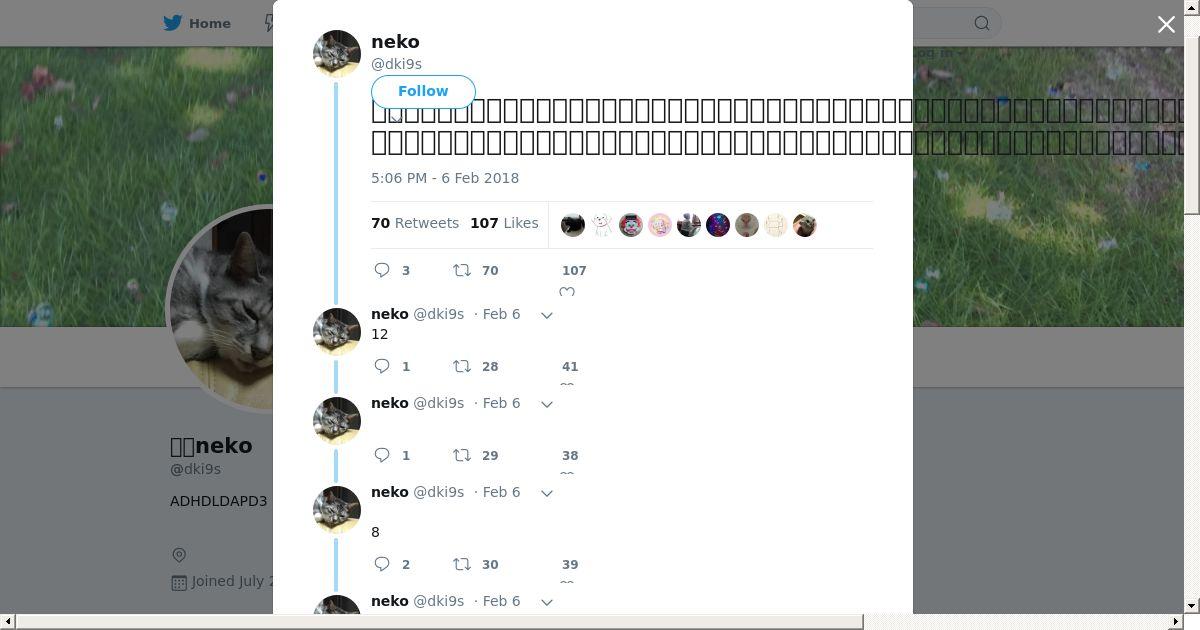Viewport: 1200px width, 630px height.
Task: Expand options chevron on the tweet reading 8
Action: click(x=547, y=493)
